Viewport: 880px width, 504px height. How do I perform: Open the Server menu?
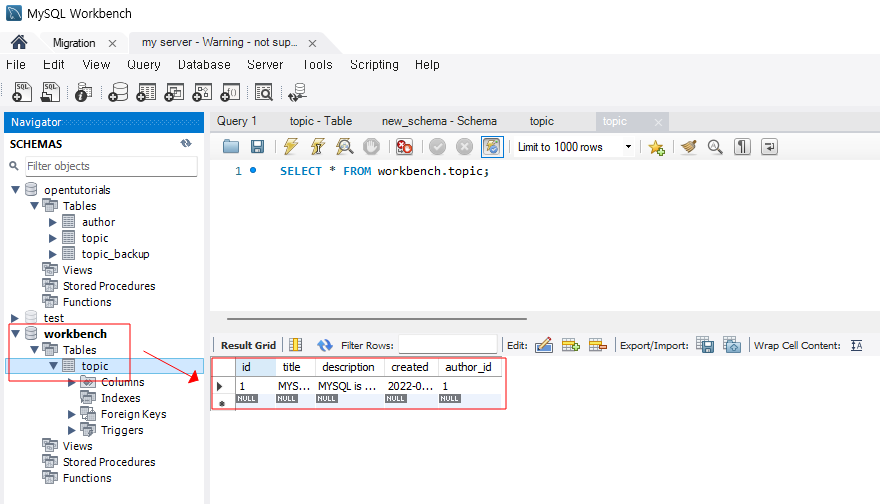[265, 65]
